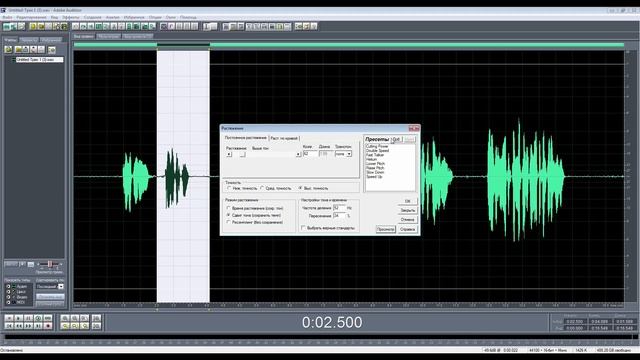Click the Fast Forward transport button
The width and height of the screenshot is (640, 360).
coord(28,326)
